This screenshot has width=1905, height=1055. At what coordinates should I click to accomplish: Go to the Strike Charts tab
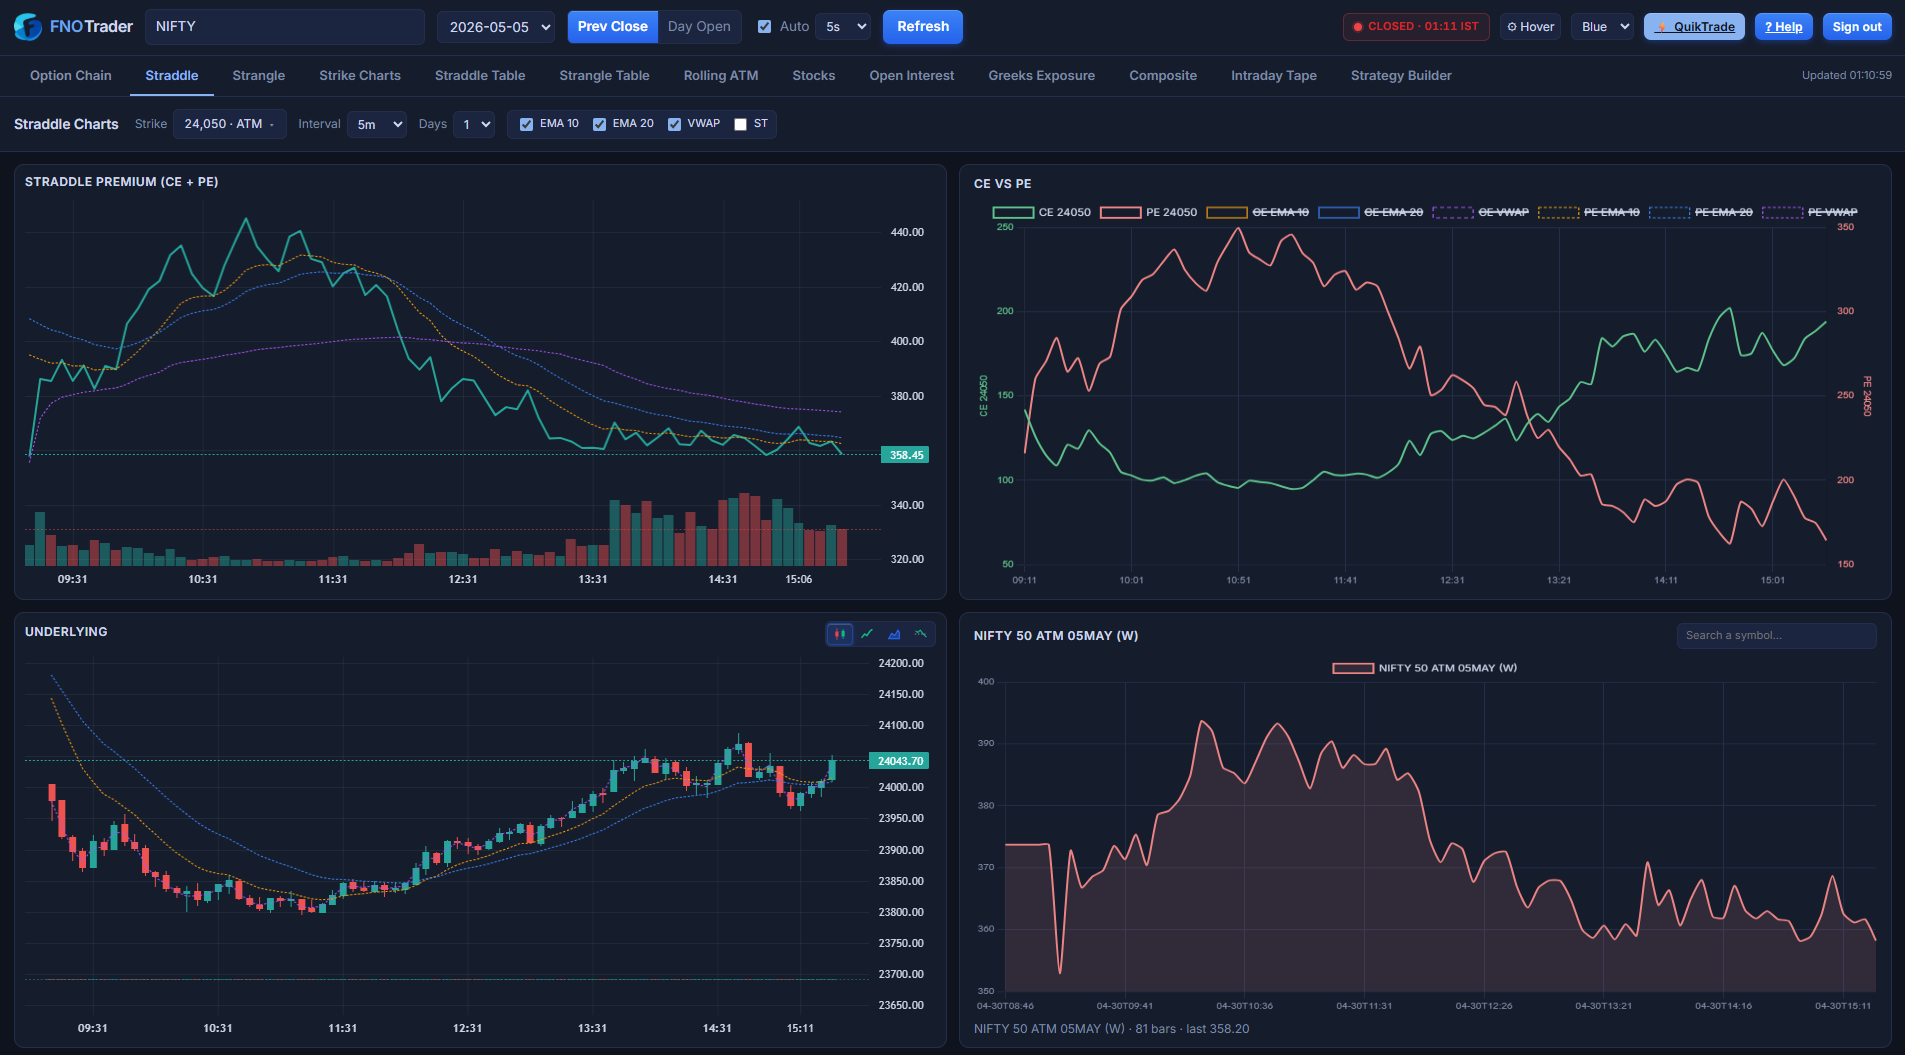(360, 76)
